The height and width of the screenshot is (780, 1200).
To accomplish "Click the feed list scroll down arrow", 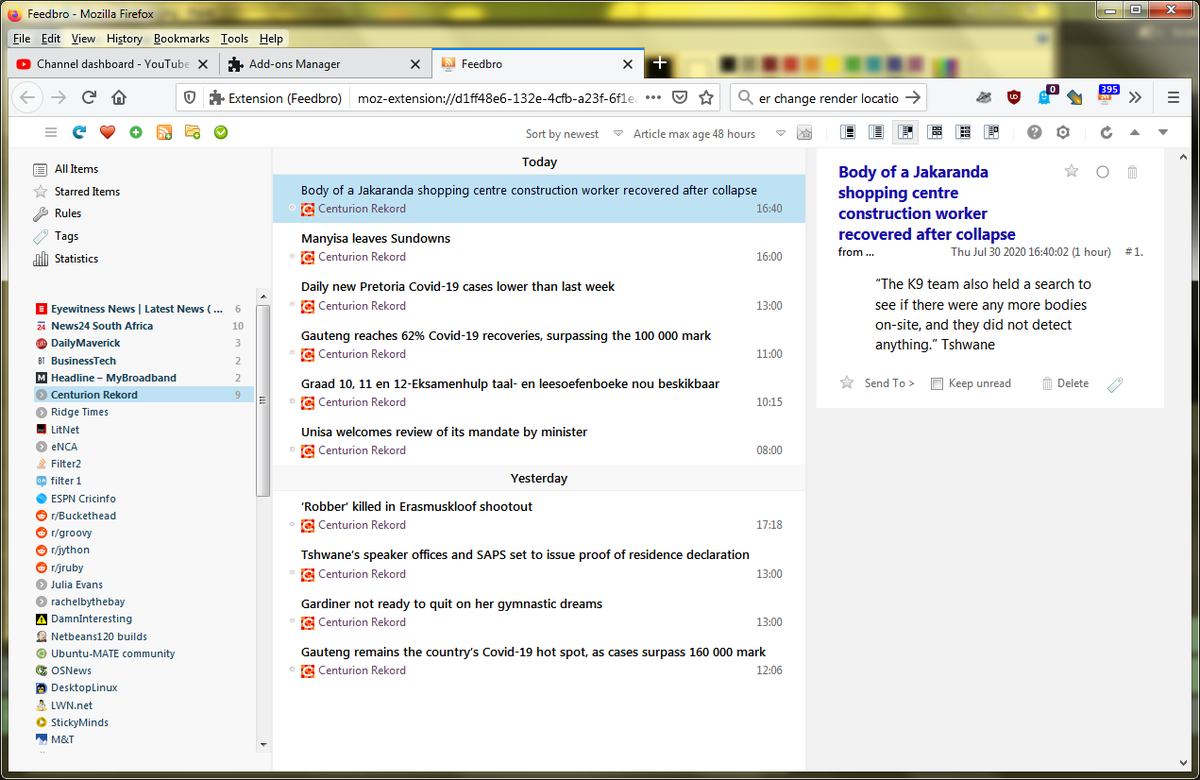I will coord(264,744).
